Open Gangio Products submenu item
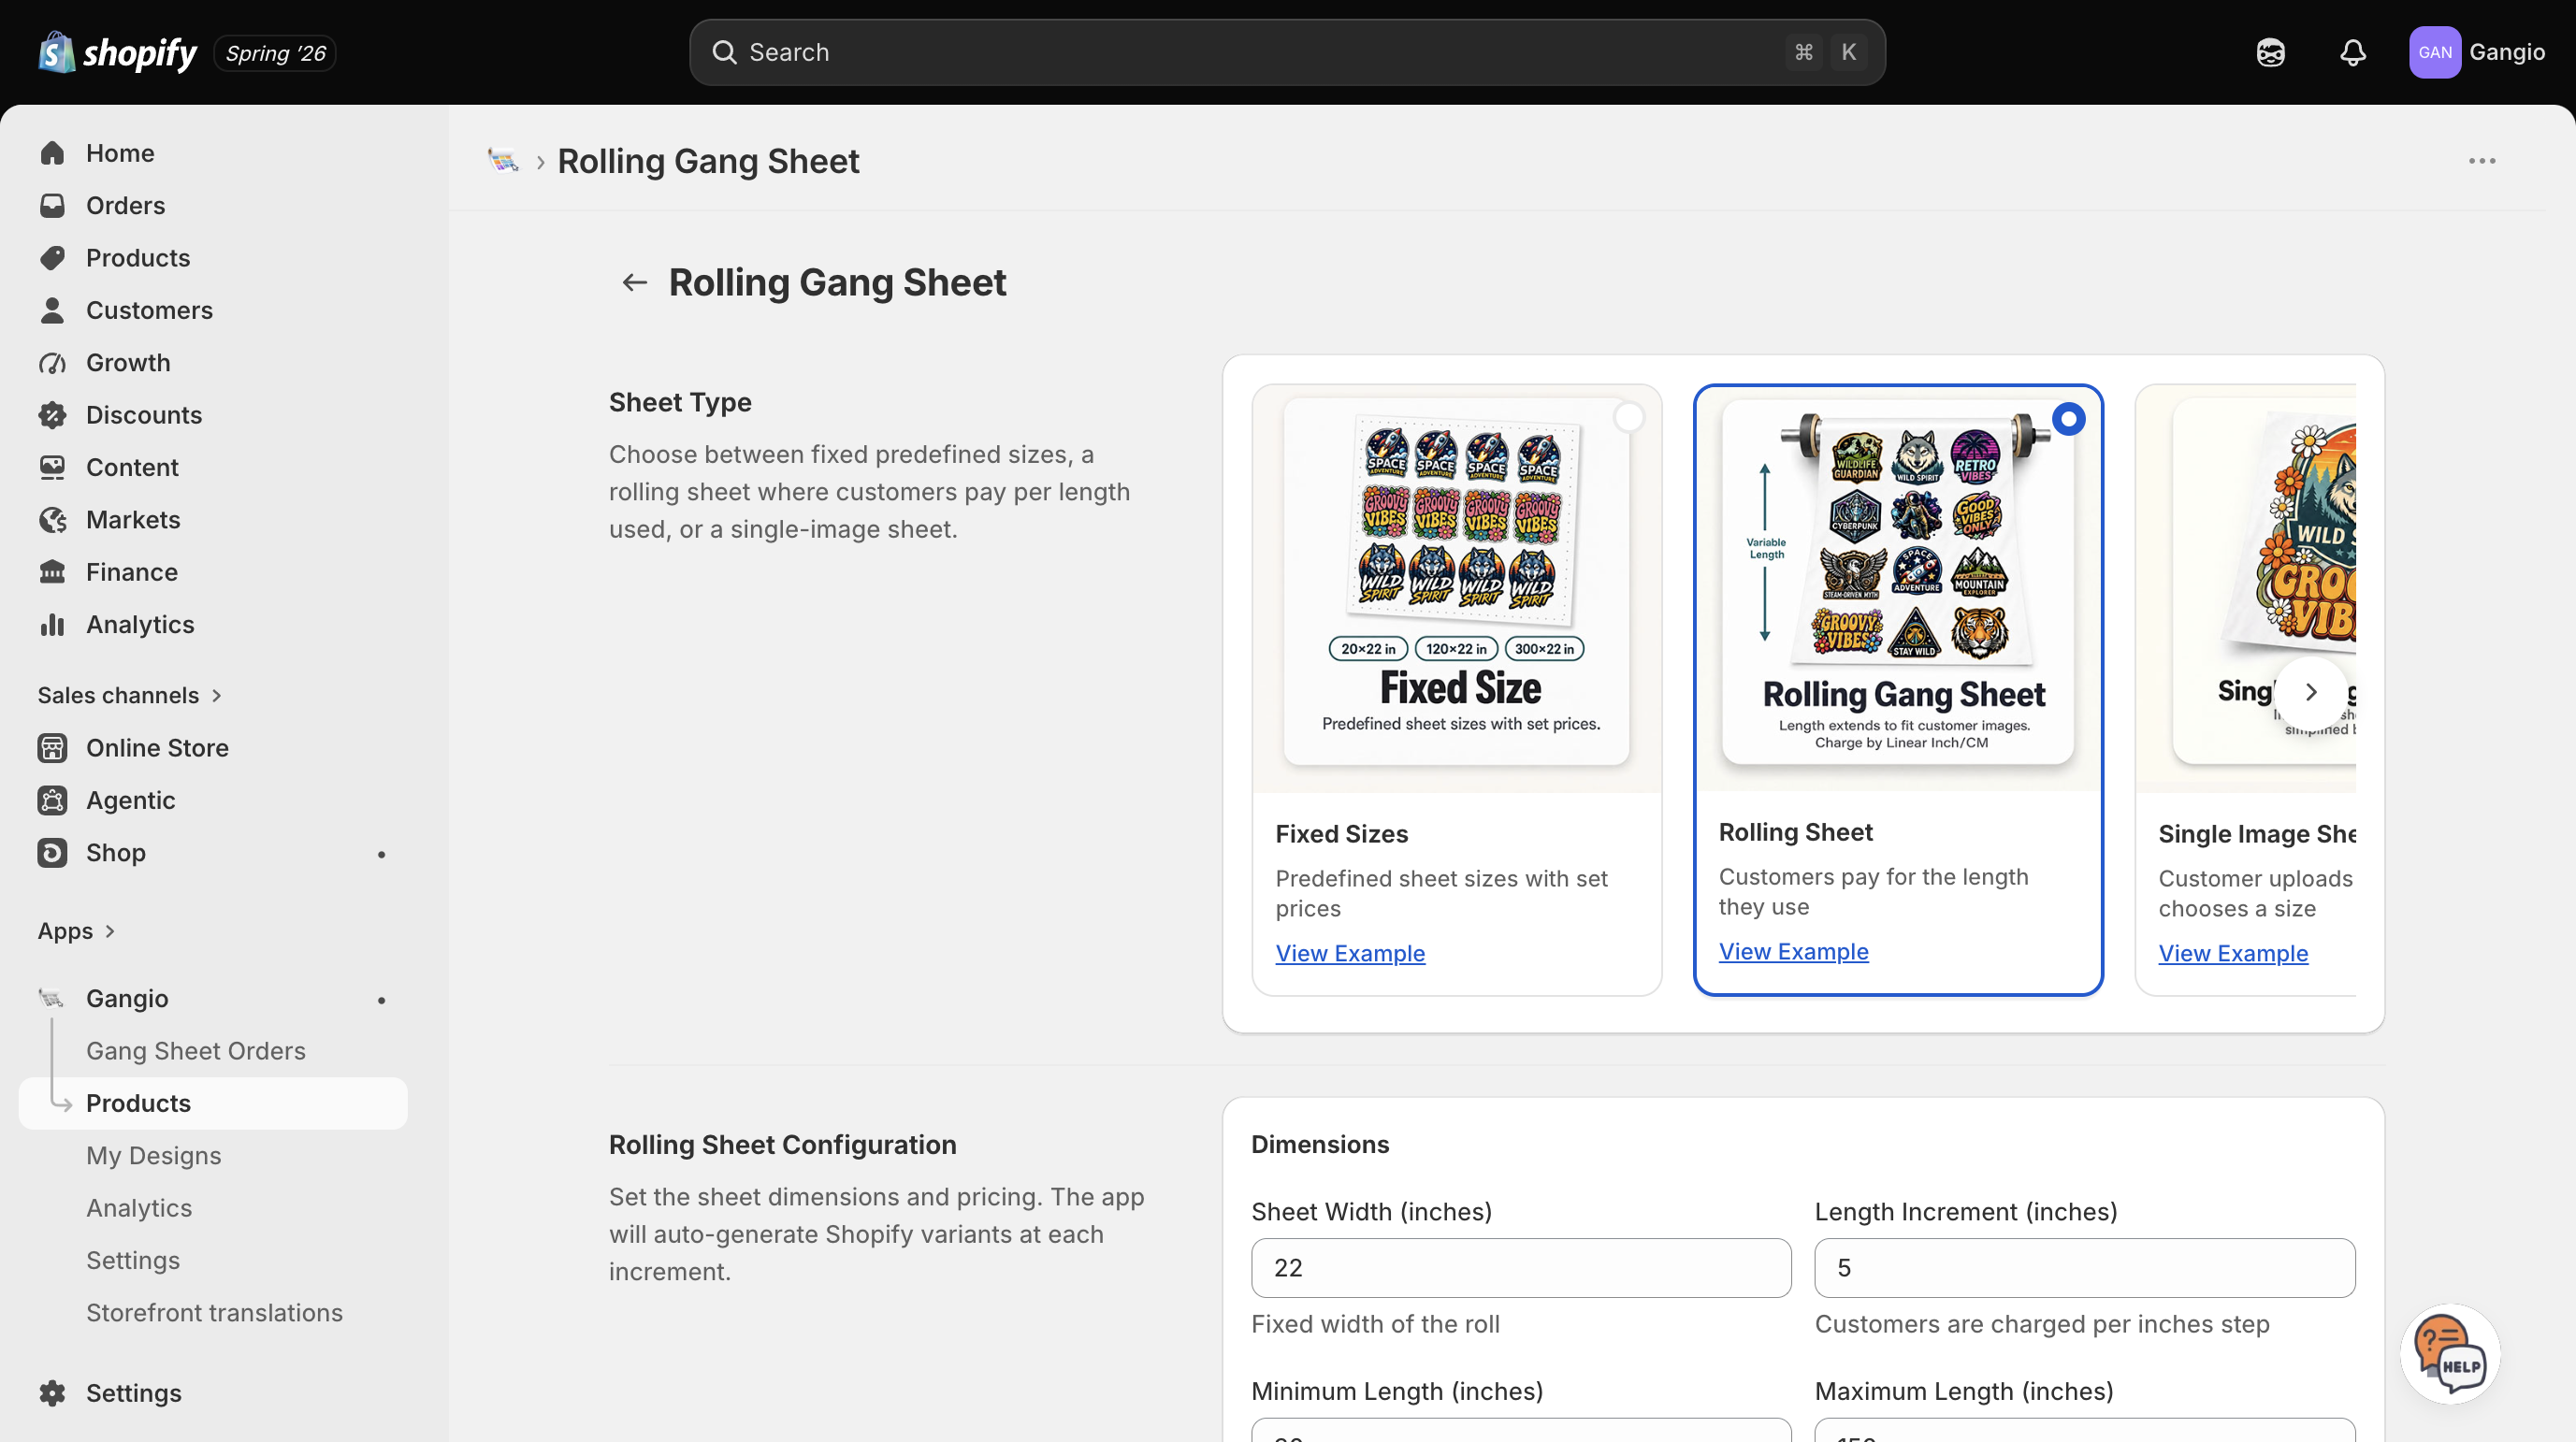Screen dimensions: 2576x1442 (x=213, y=1103)
